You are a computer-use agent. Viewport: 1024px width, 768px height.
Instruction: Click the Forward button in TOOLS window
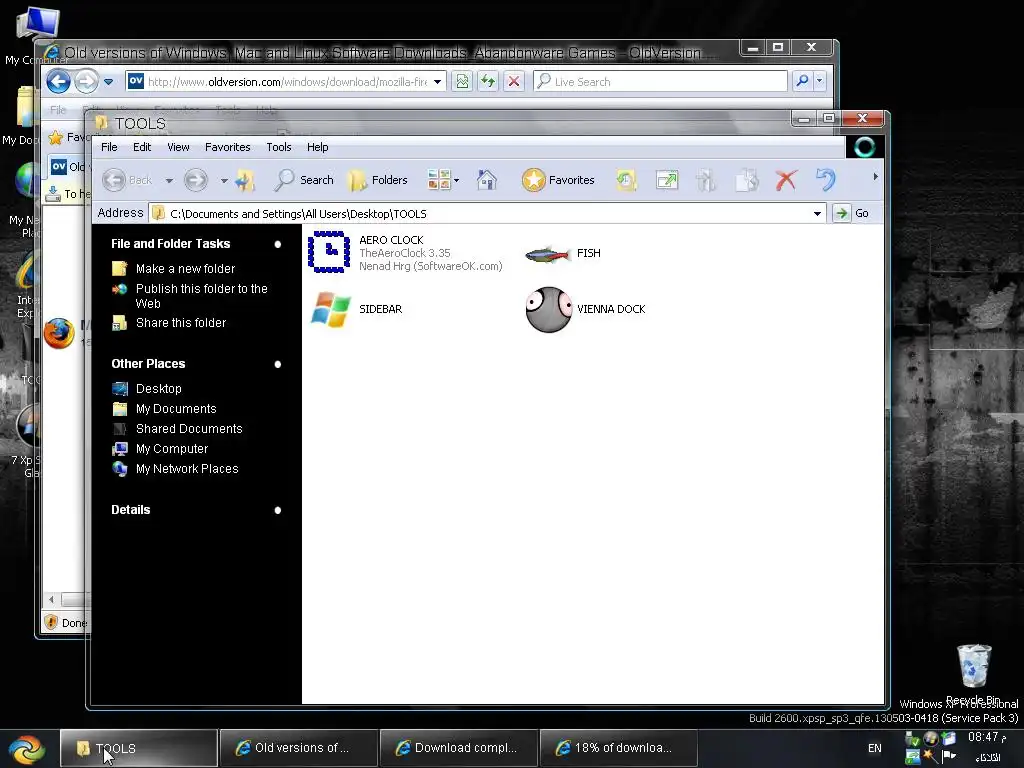click(195, 180)
